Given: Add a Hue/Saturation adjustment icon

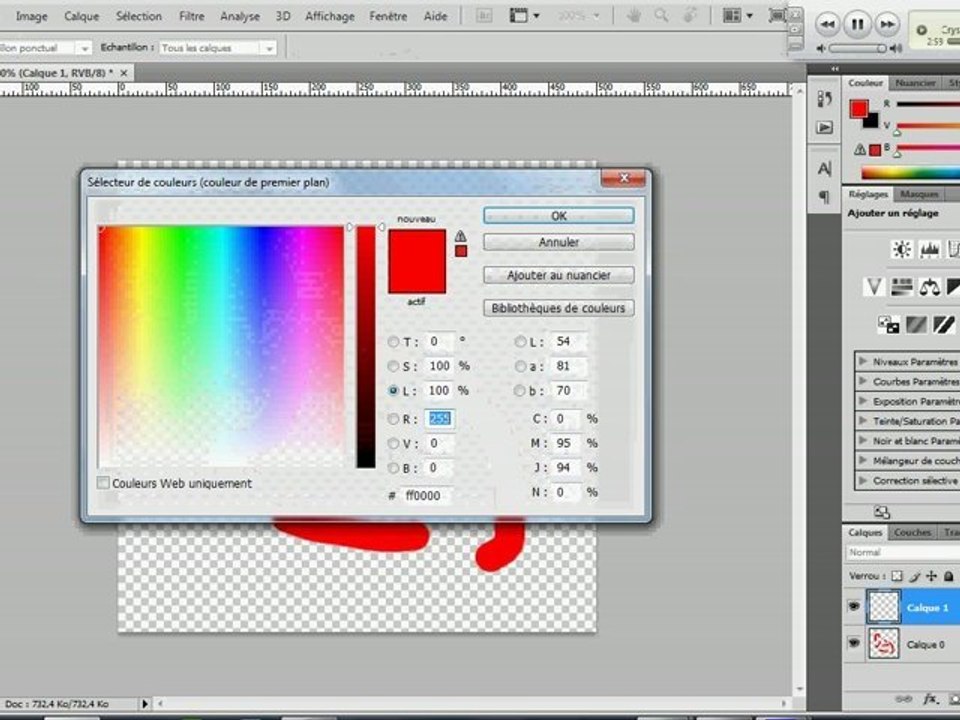Looking at the screenshot, I should [x=901, y=287].
